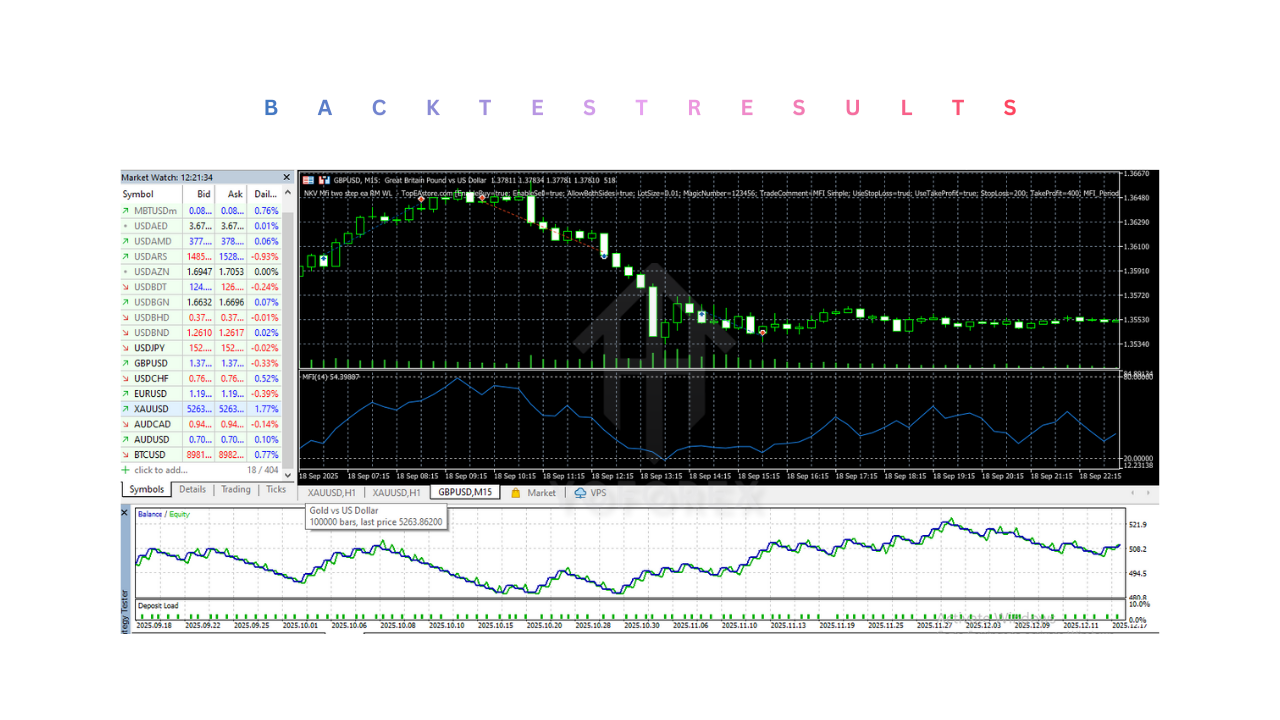Click the up arrow icon beside MBTUSDm
1280x720 pixels.
(x=125, y=211)
